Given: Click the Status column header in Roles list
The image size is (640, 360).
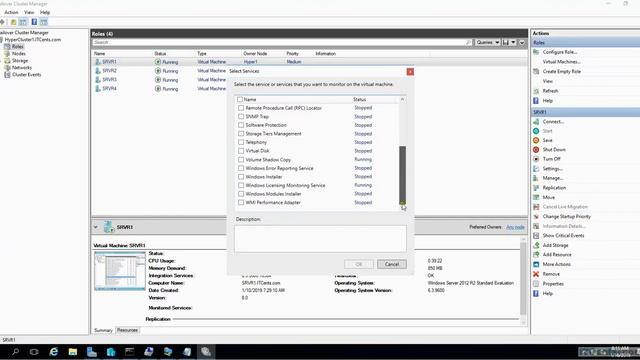Looking at the screenshot, I should pyautogui.click(x=160, y=53).
